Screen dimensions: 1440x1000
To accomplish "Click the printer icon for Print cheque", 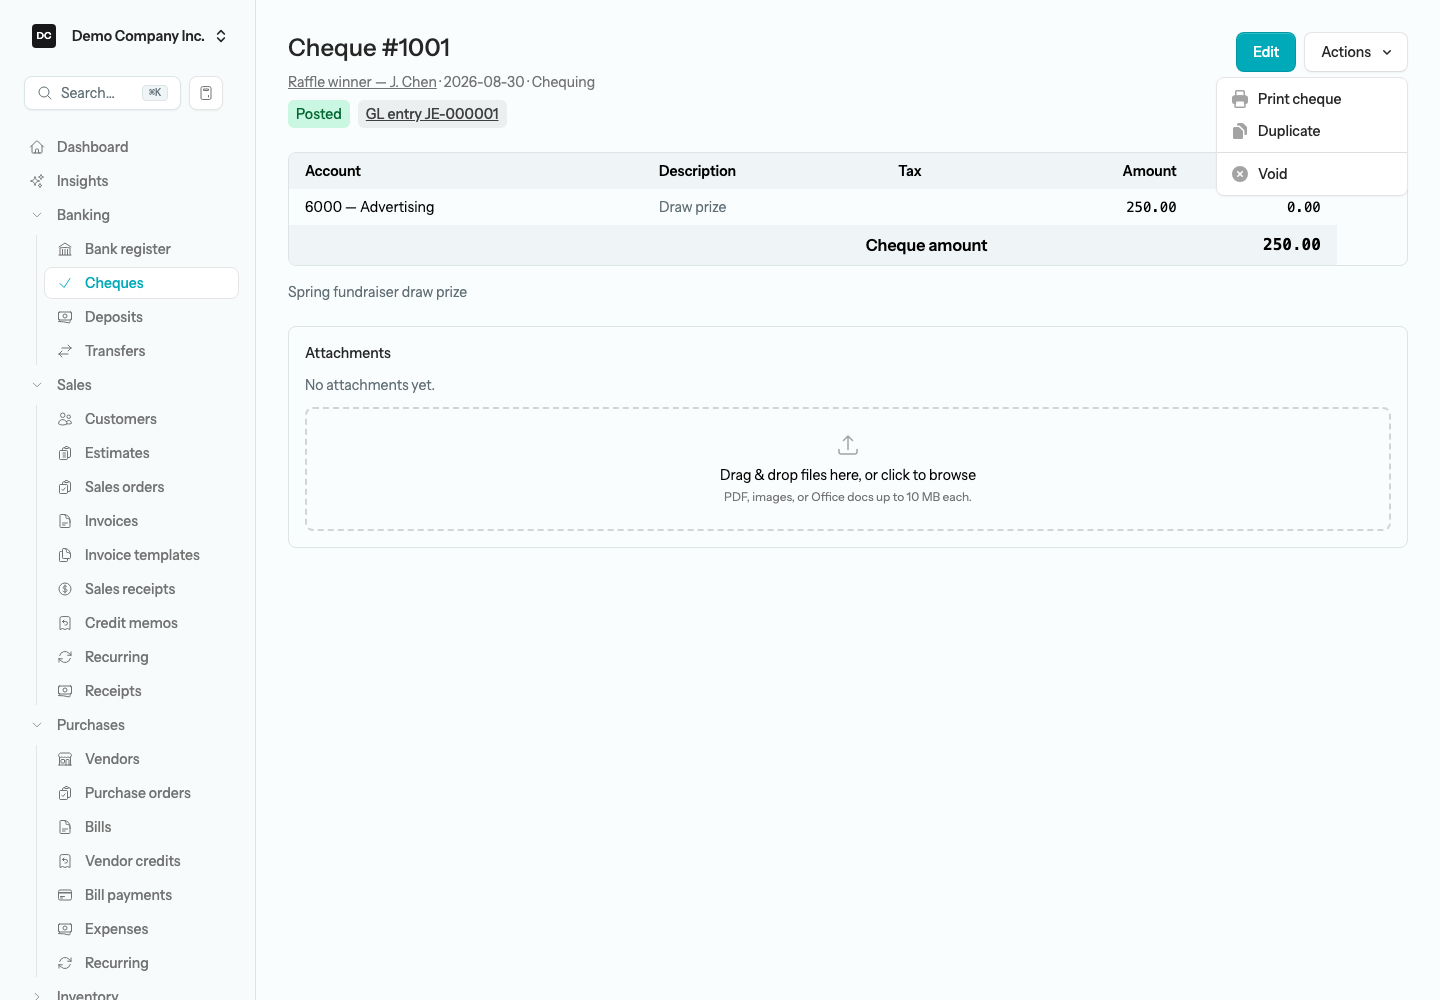I will 1240,99.
